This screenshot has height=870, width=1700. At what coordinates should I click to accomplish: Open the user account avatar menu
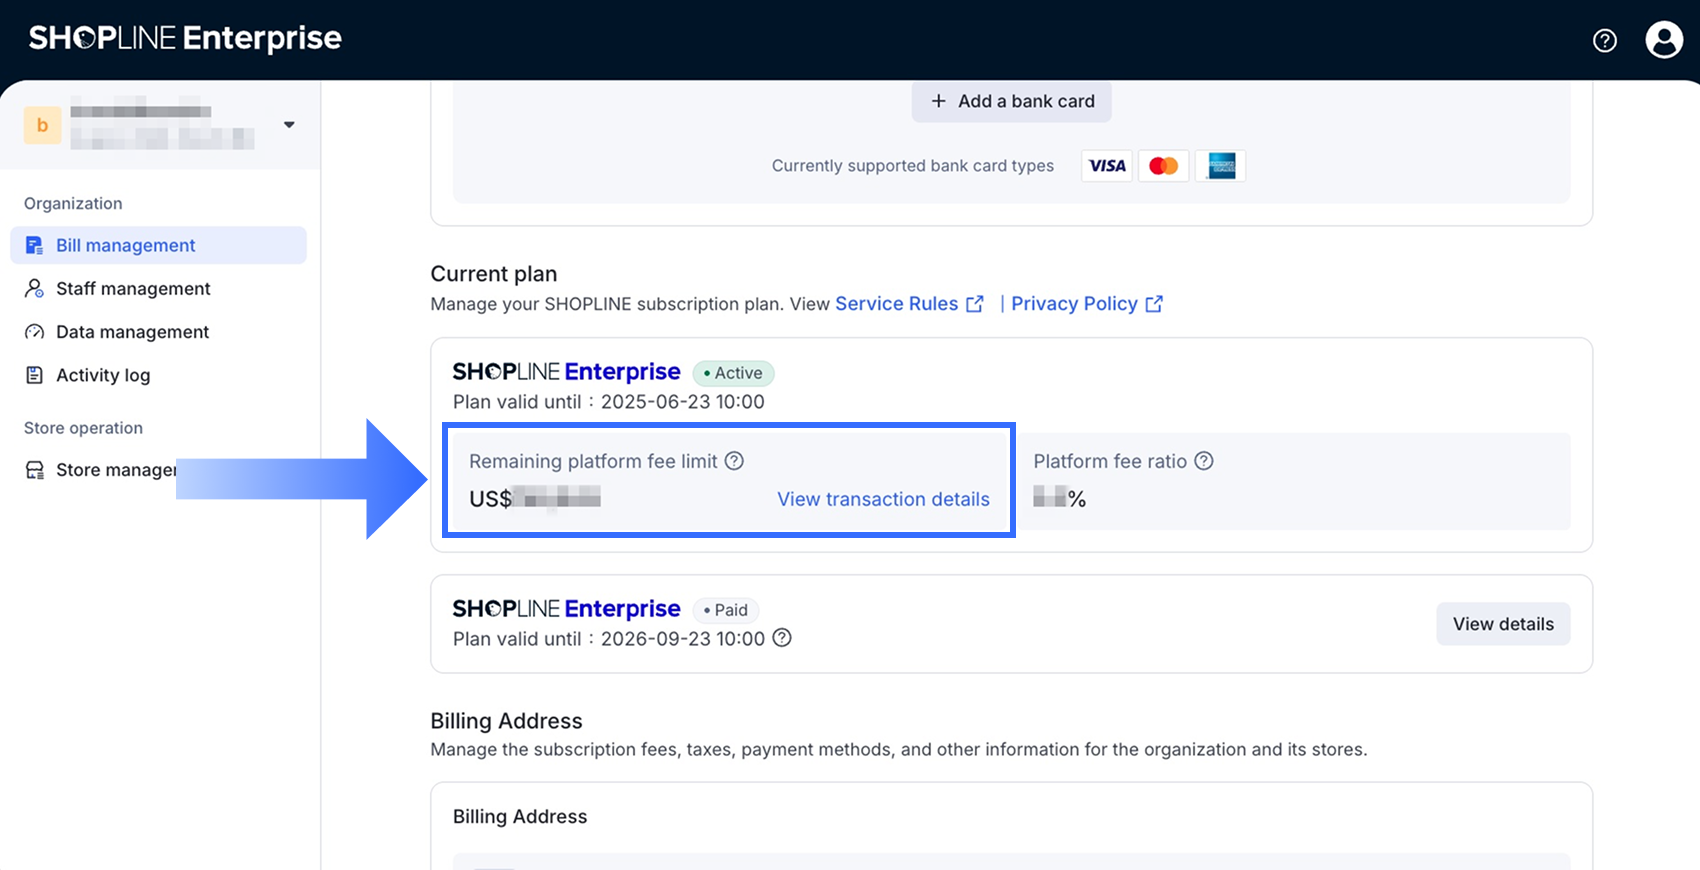pos(1664,40)
